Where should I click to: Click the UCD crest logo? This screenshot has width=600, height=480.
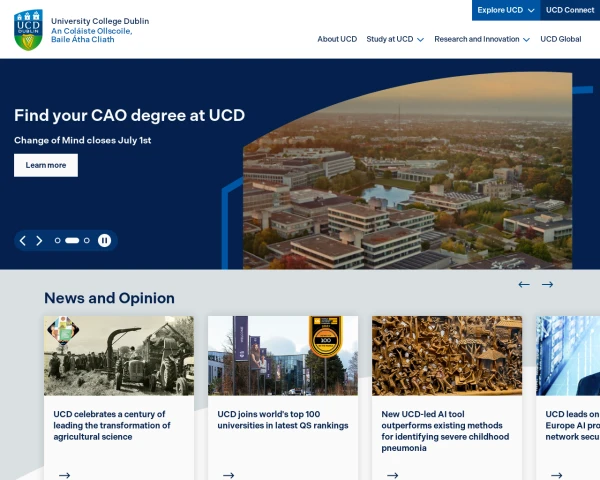(28, 30)
